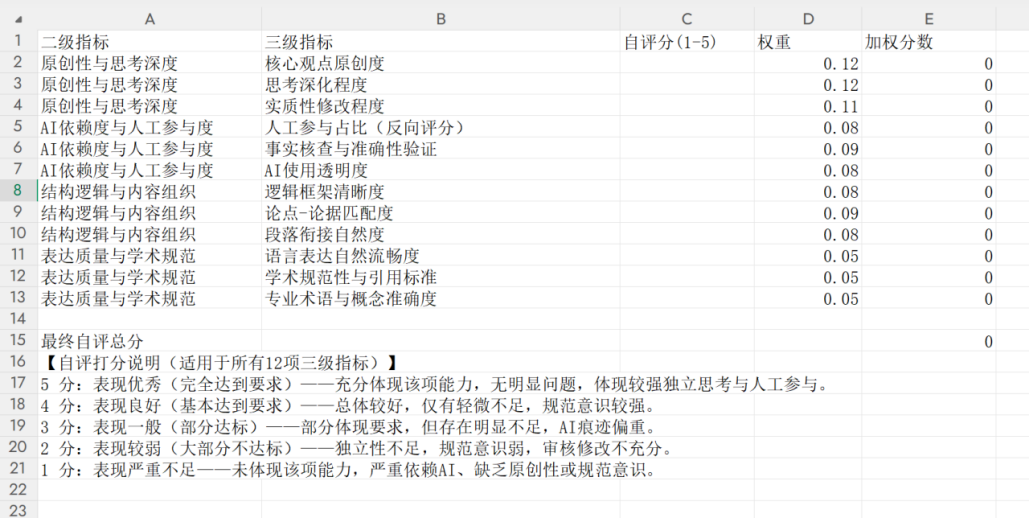The height and width of the screenshot is (519, 1030).
Task: Click the cell '最终自评总分'
Action: tap(150, 342)
